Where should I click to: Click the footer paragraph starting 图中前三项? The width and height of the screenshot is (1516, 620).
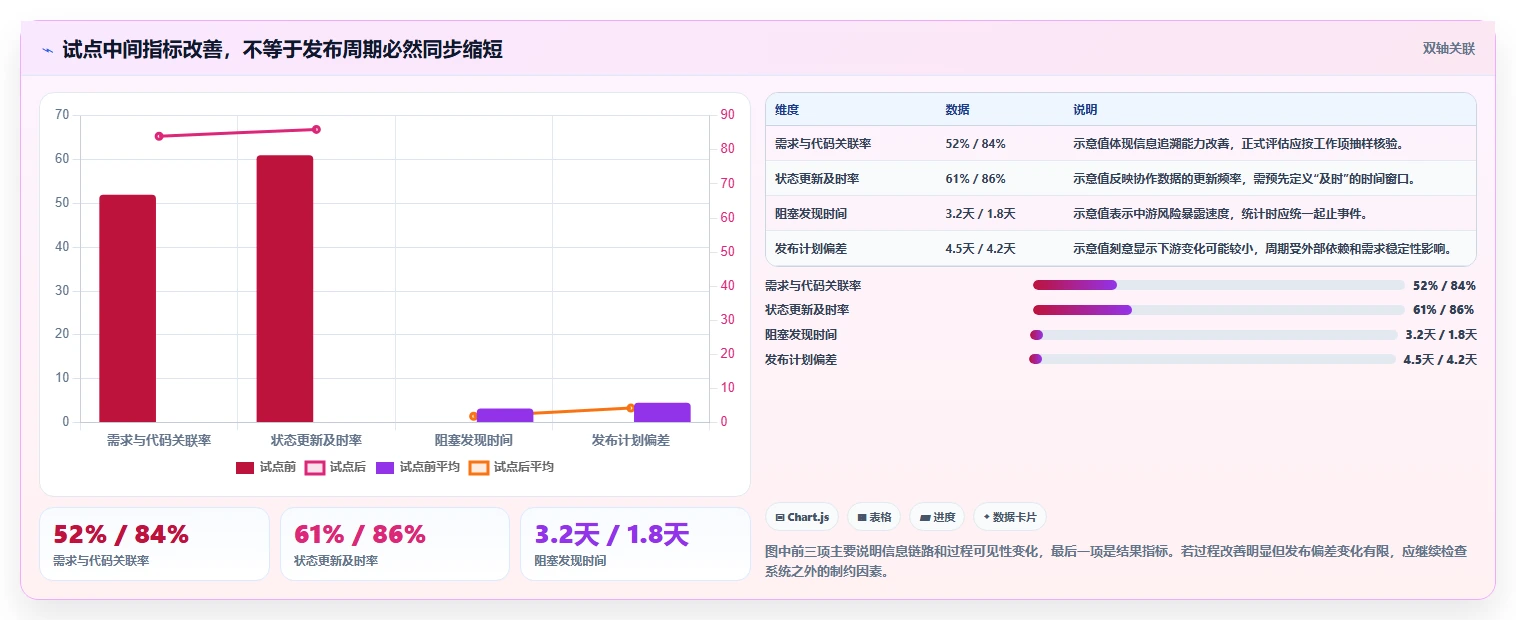[x=1116, y=562]
